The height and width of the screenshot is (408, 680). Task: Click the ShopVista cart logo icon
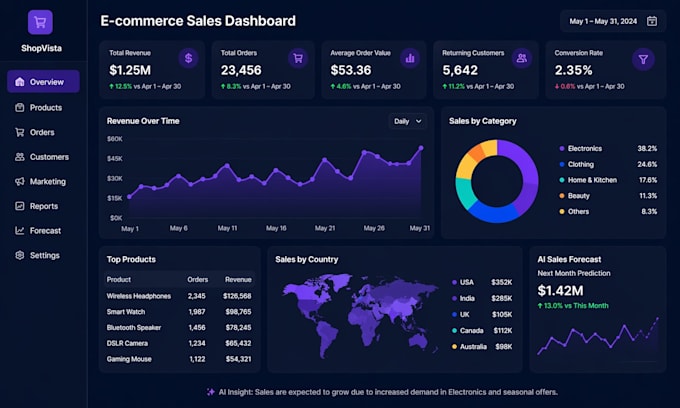click(x=40, y=22)
